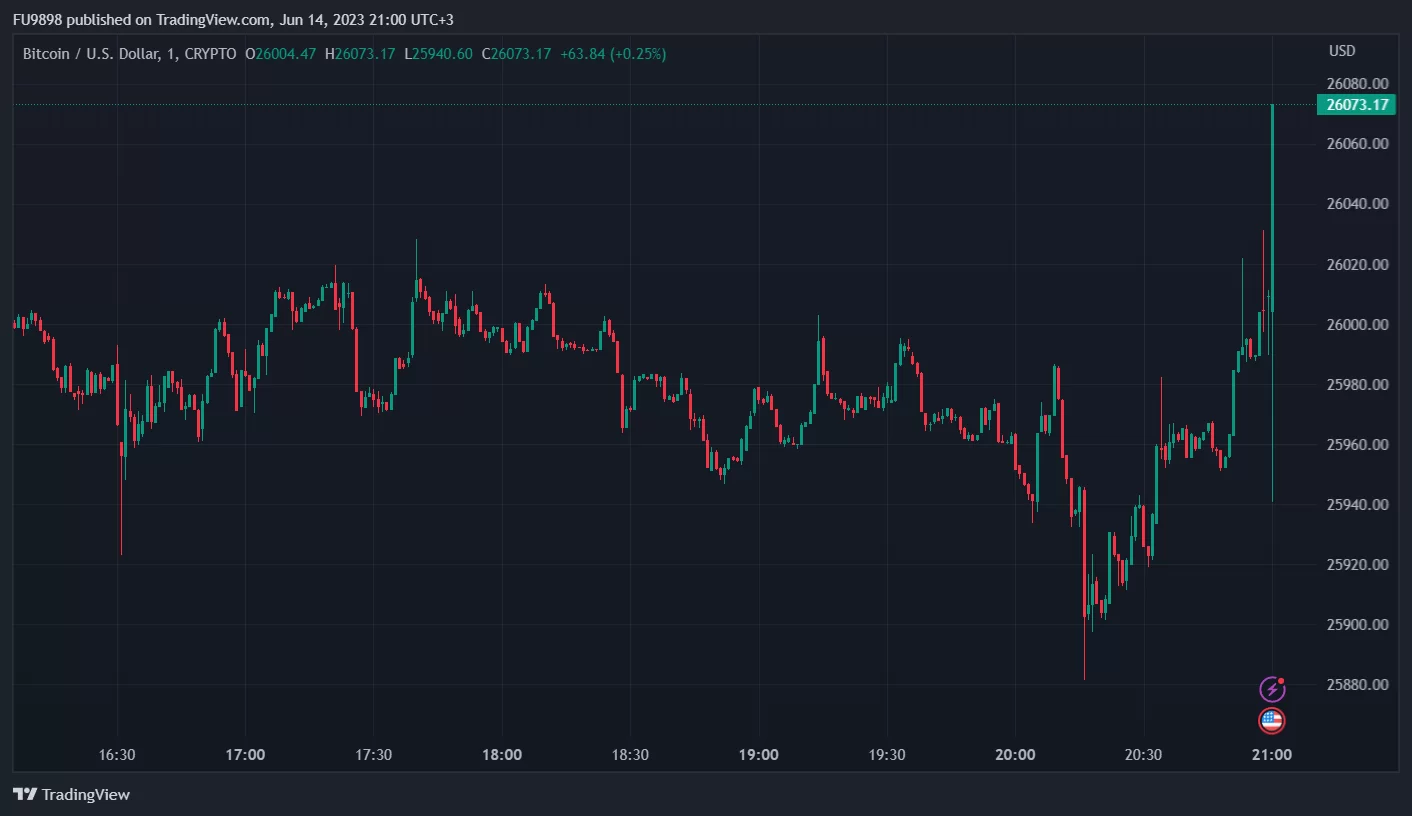Click the US flag economic event icon

point(1271,720)
